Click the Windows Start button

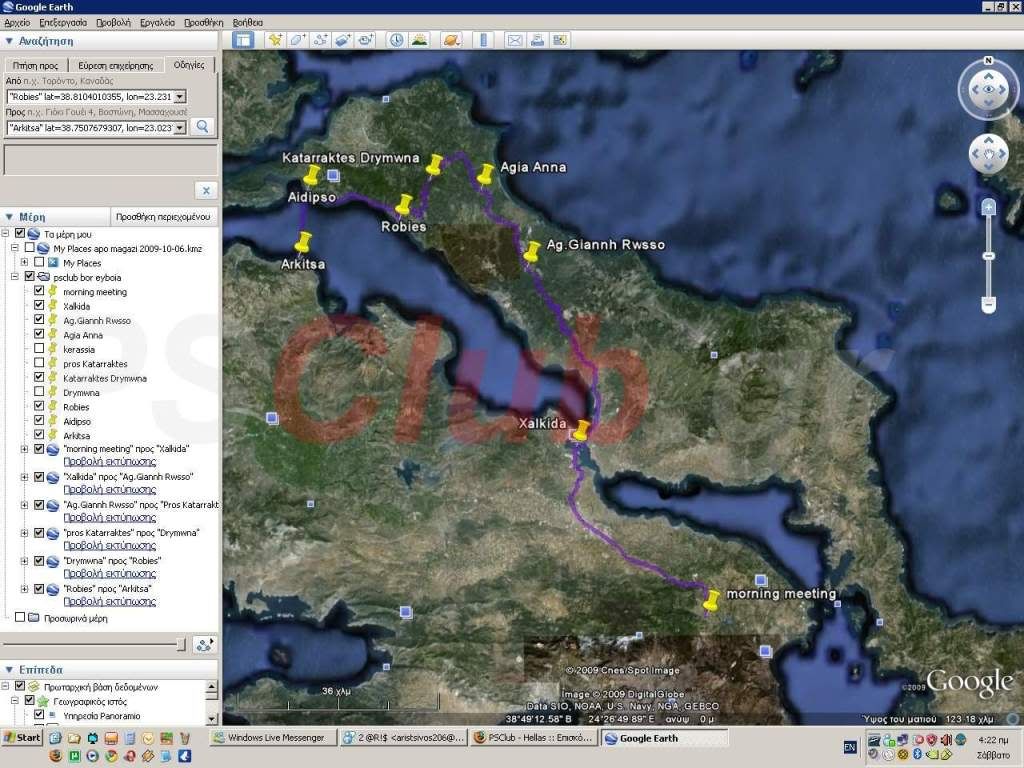pos(22,738)
